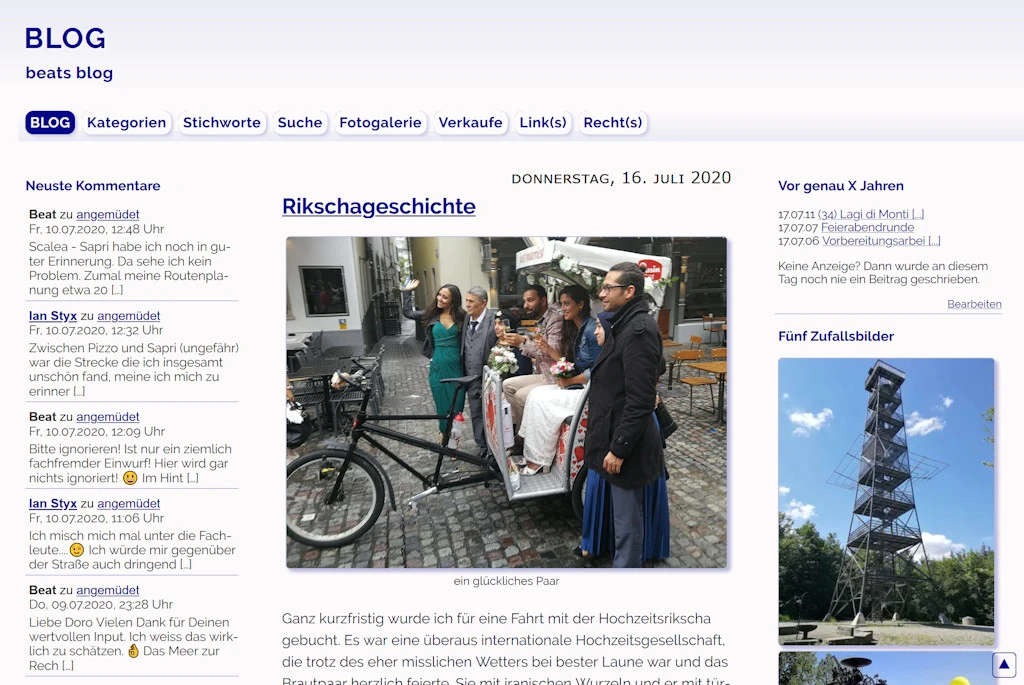This screenshot has width=1024, height=685.
Task: Click the wedding rickshaw photo
Action: 506,402
